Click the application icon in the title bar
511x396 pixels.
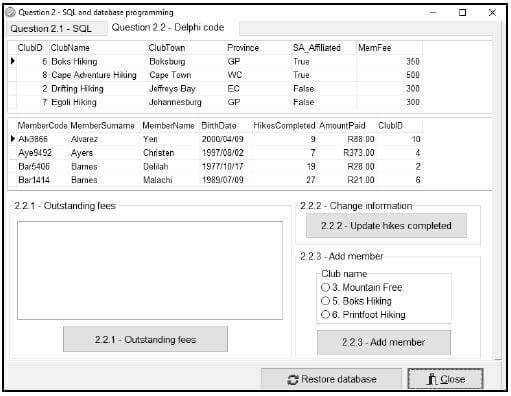pos(11,12)
